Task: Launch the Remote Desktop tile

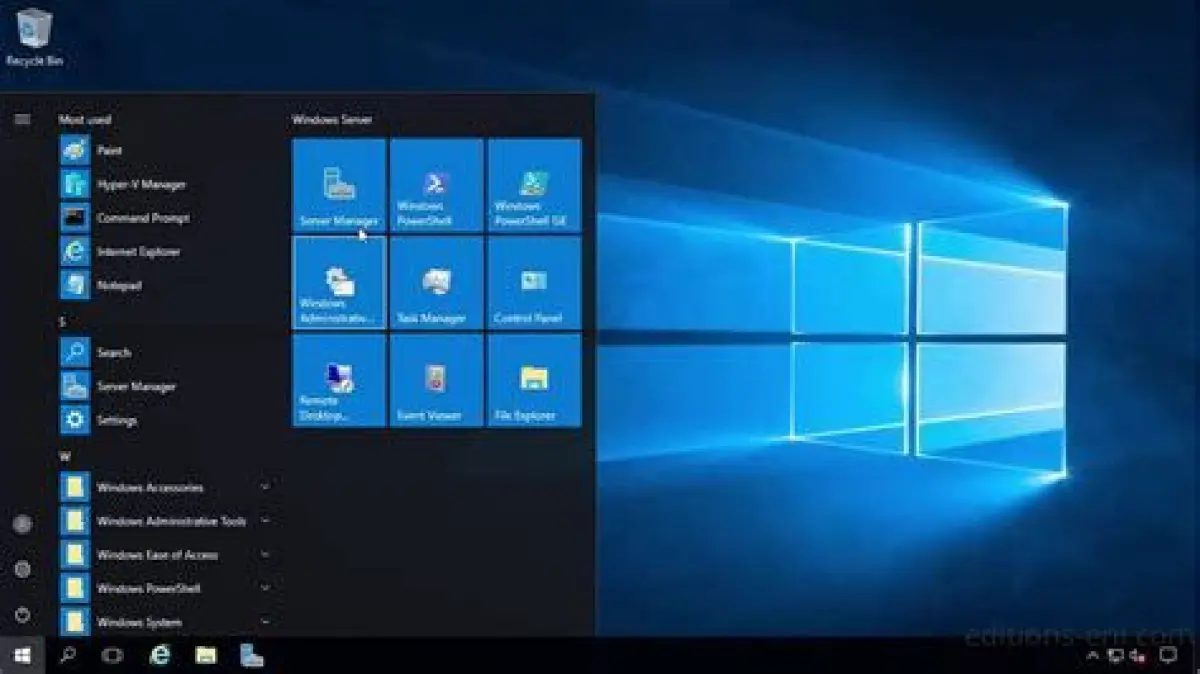Action: pyautogui.click(x=339, y=381)
